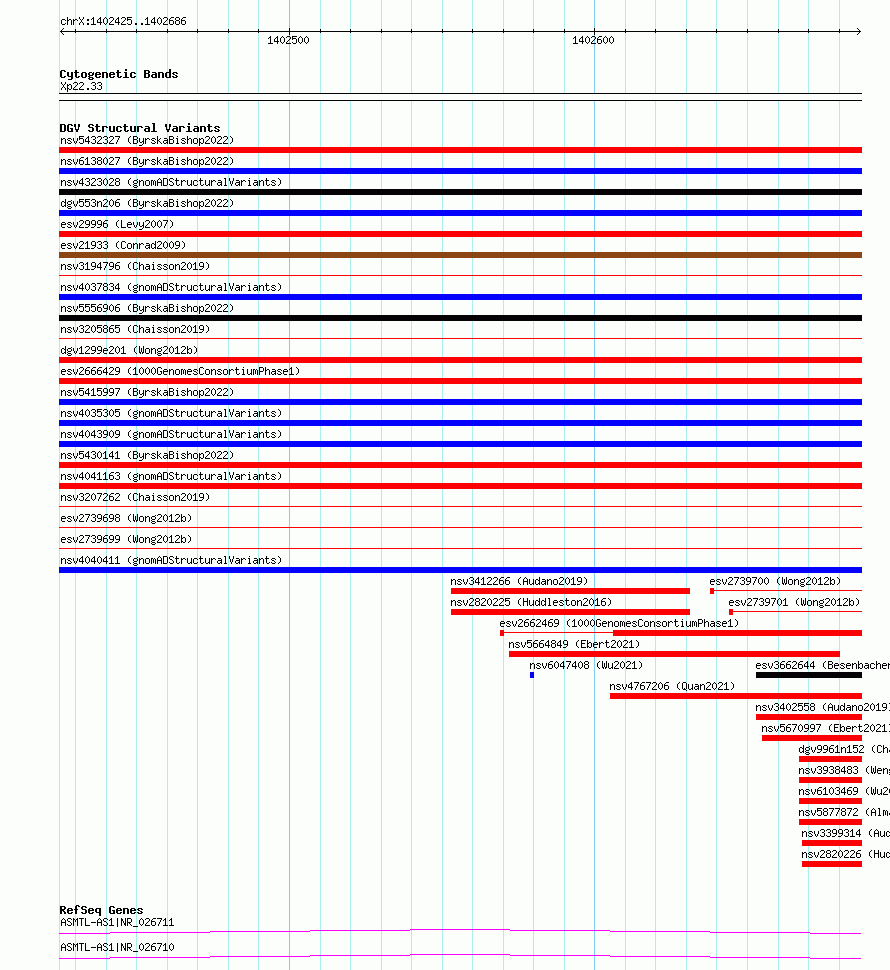890x970 pixels.
Task: Click the brown bar under esv21933
Action: [x=460, y=255]
